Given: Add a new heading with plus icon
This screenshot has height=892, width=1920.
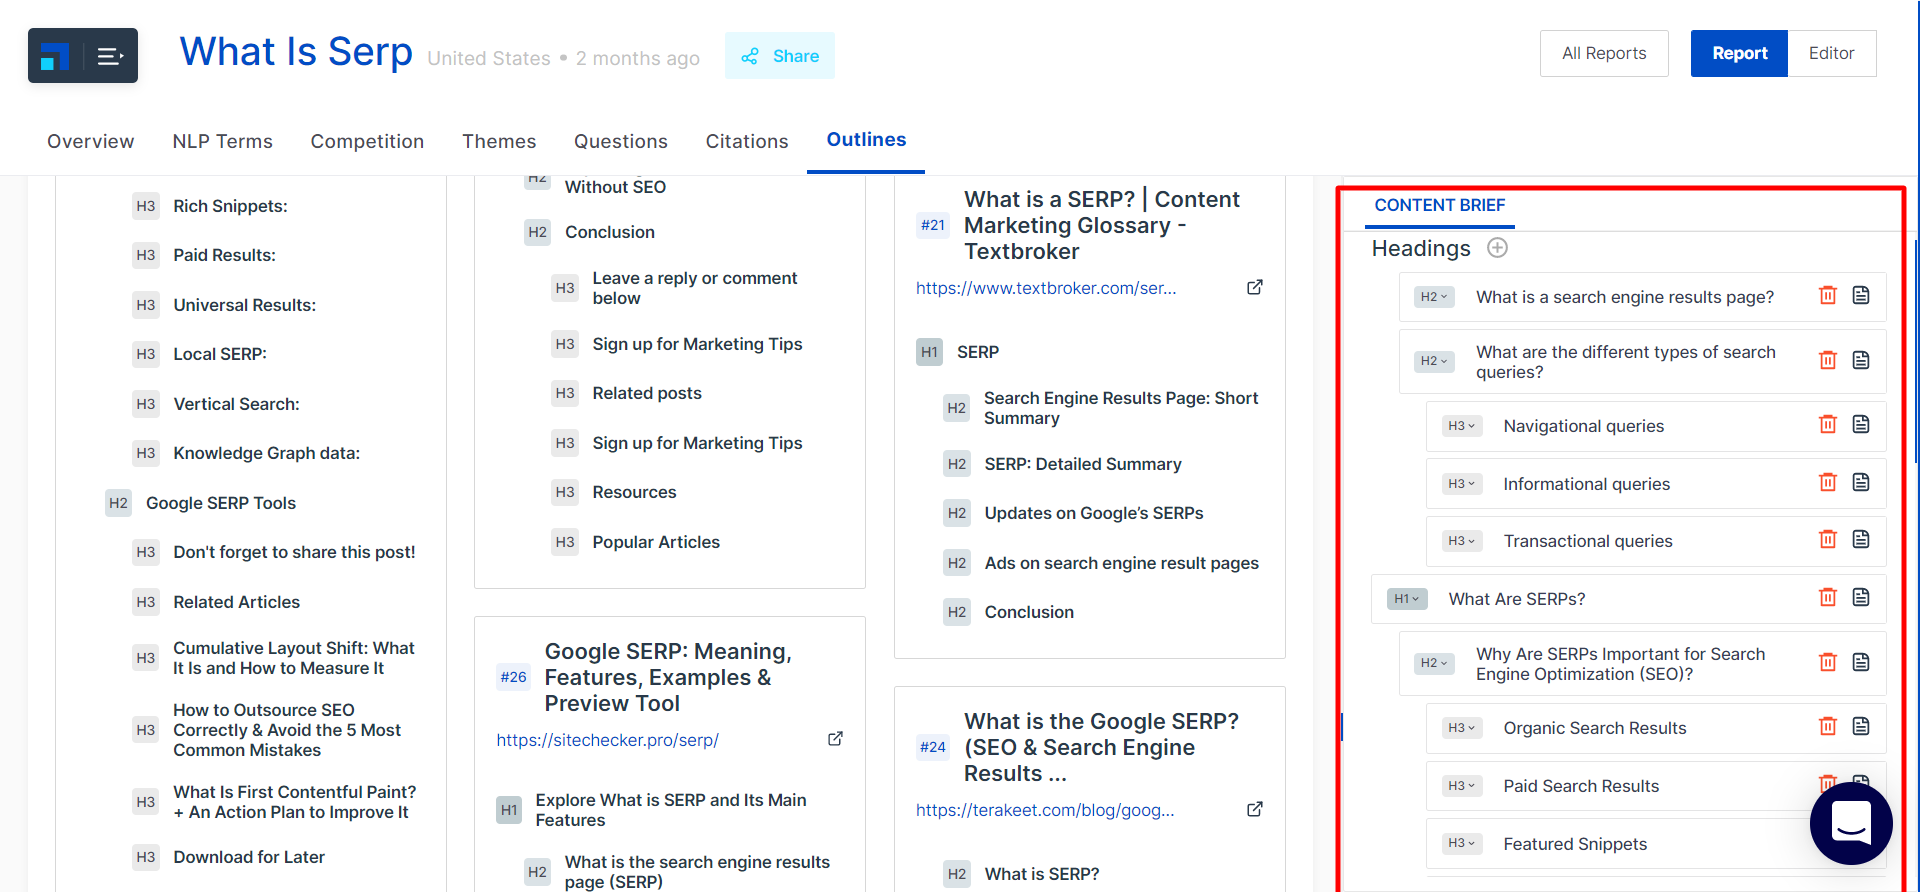Looking at the screenshot, I should pos(1497,248).
